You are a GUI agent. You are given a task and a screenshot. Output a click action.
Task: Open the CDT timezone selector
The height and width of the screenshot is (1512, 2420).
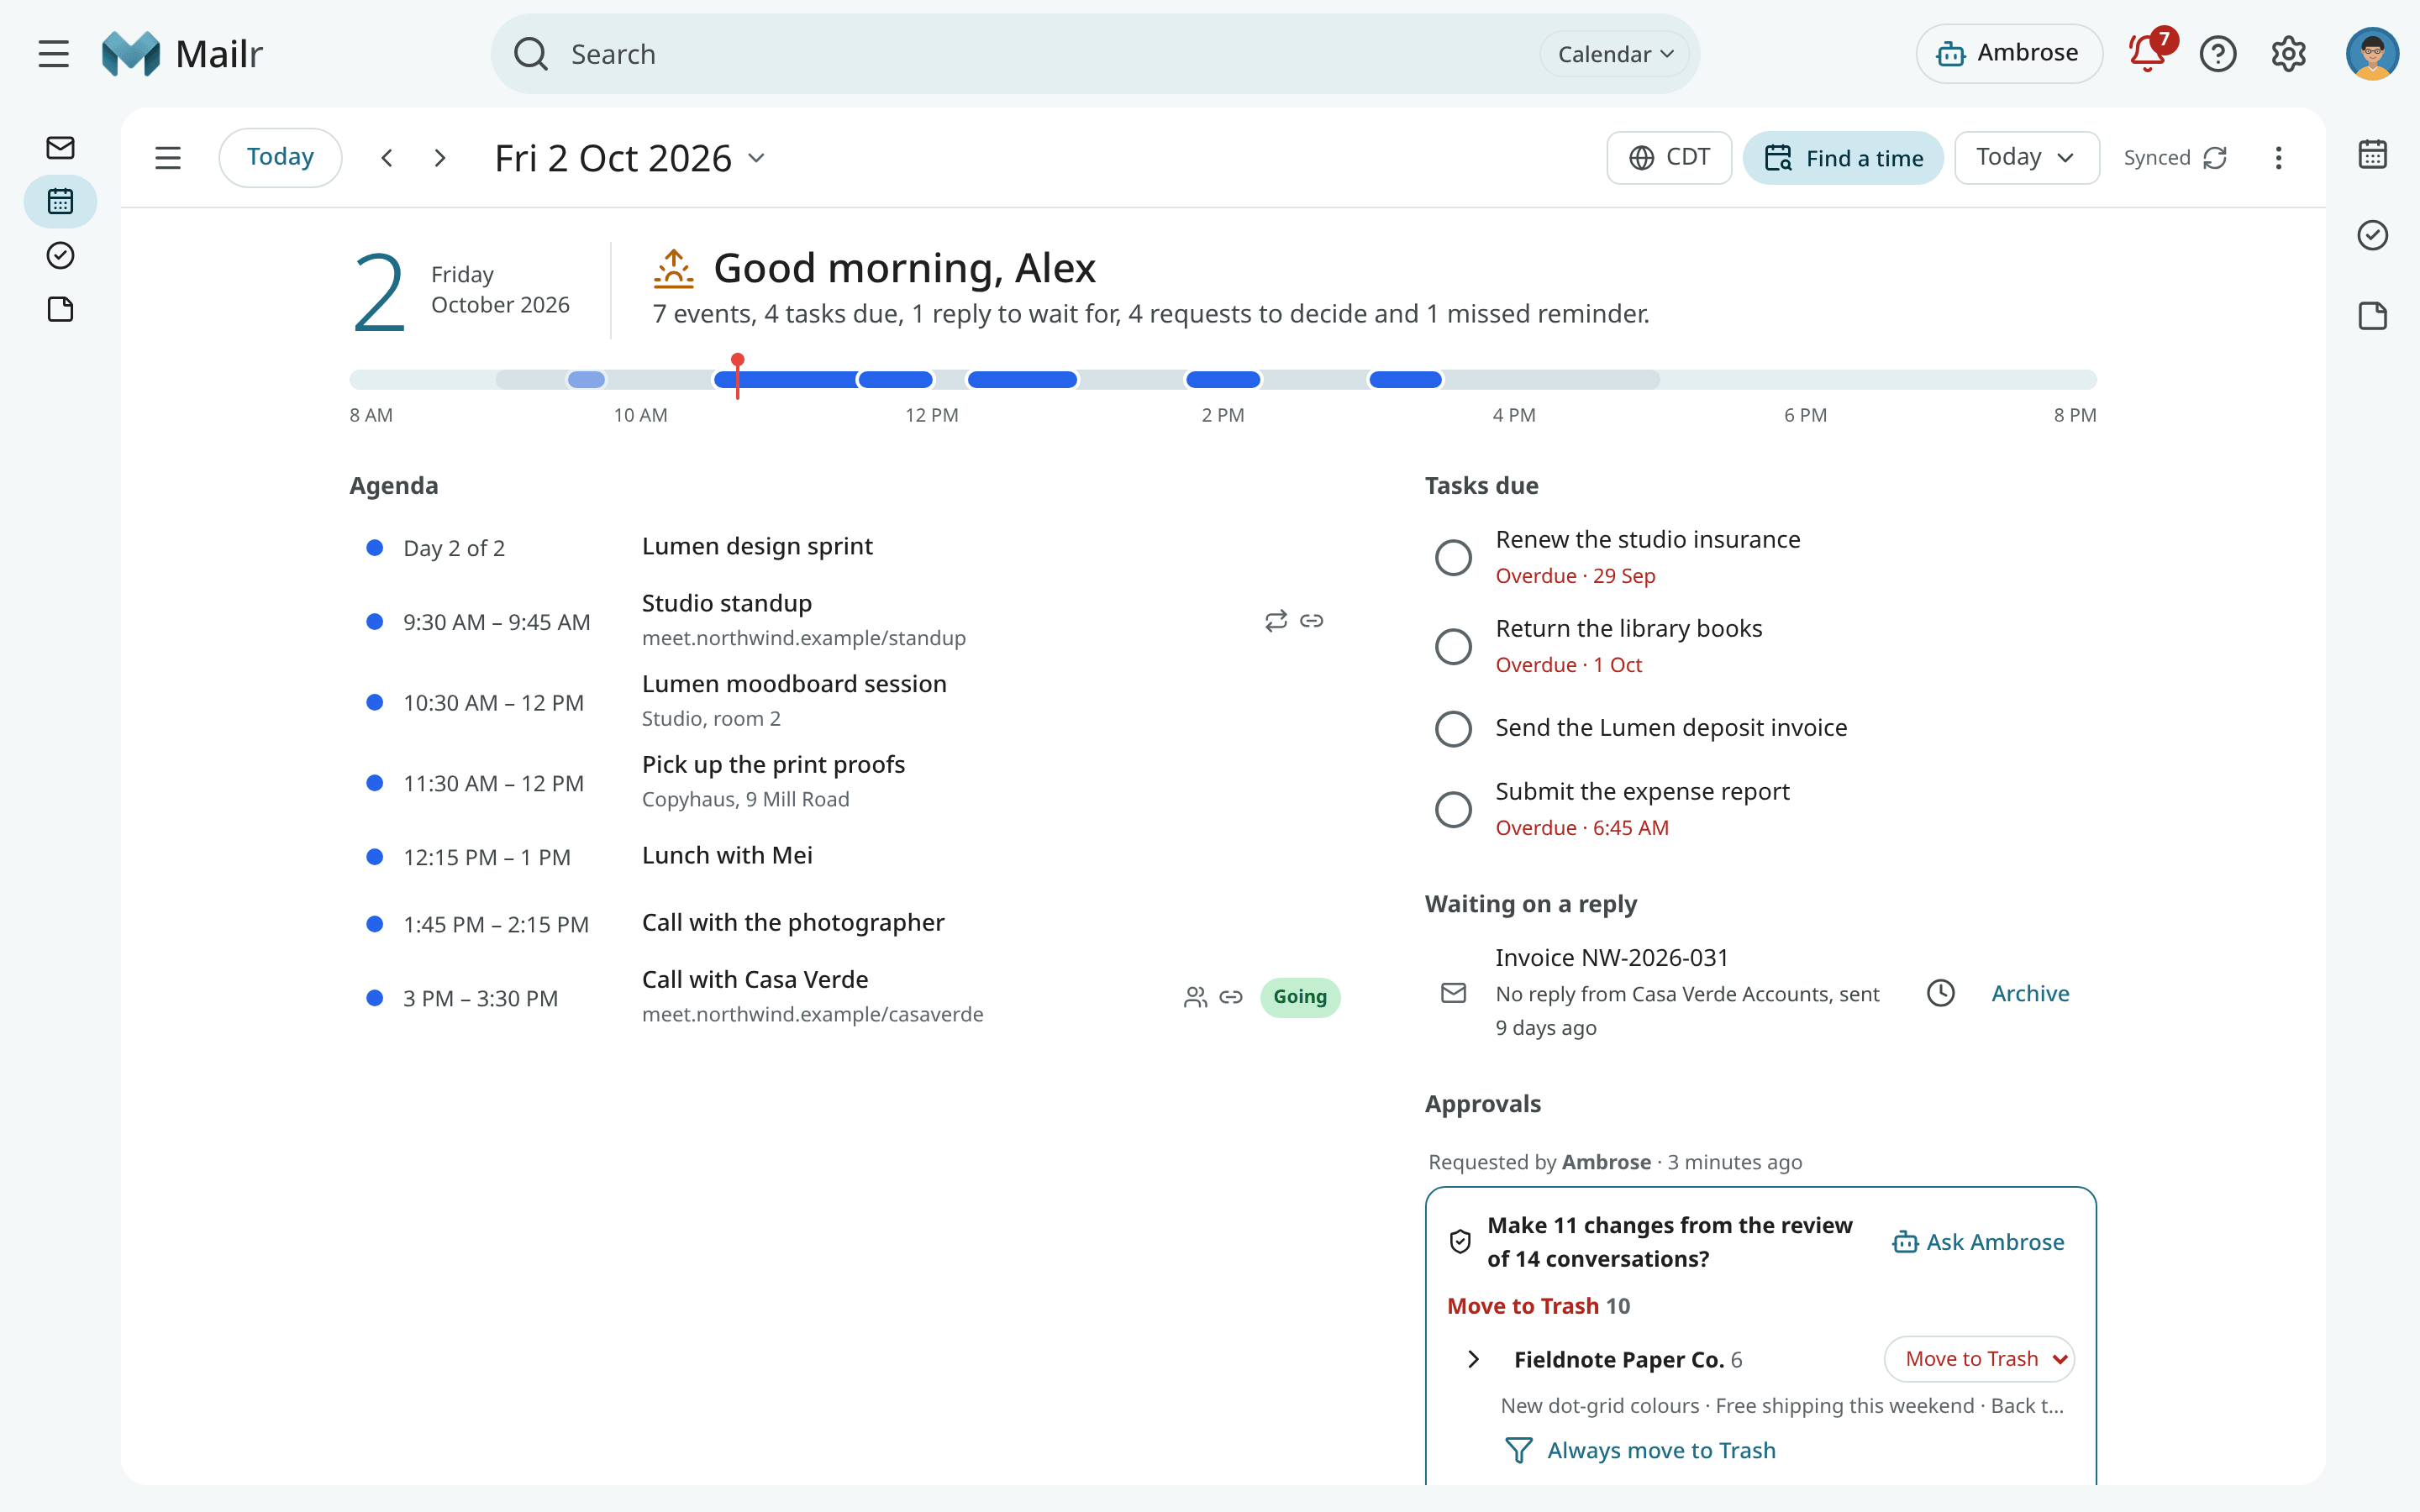click(x=1669, y=158)
